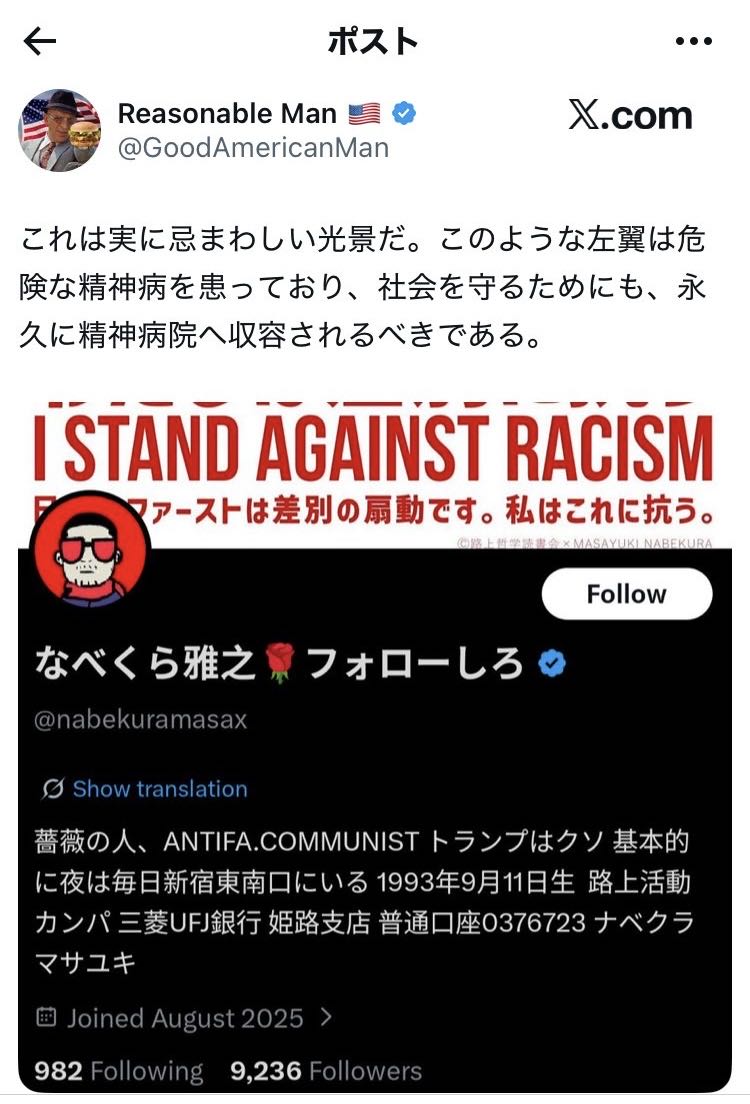Tap the American flag emoji in display name
750x1104 pixels.
click(364, 113)
